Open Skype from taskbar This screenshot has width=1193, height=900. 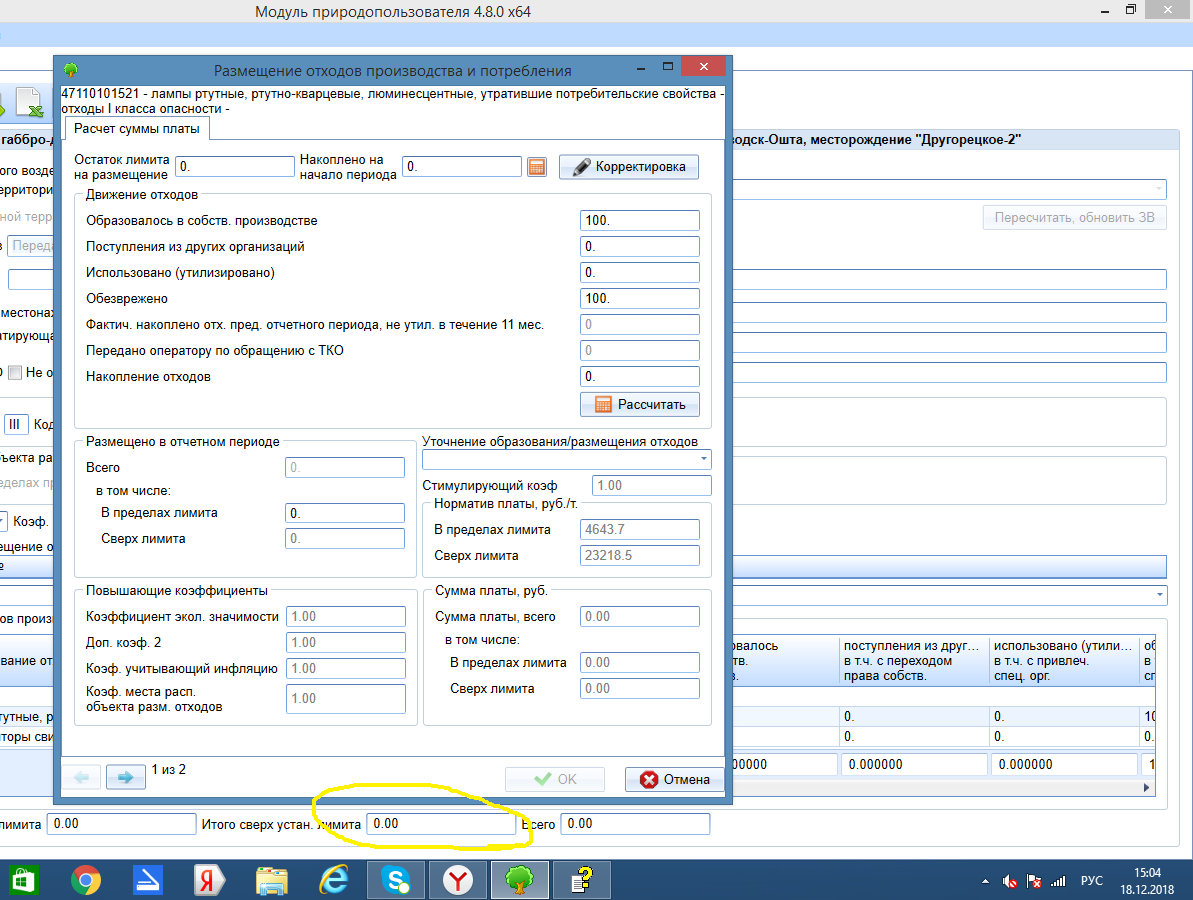tap(396, 881)
